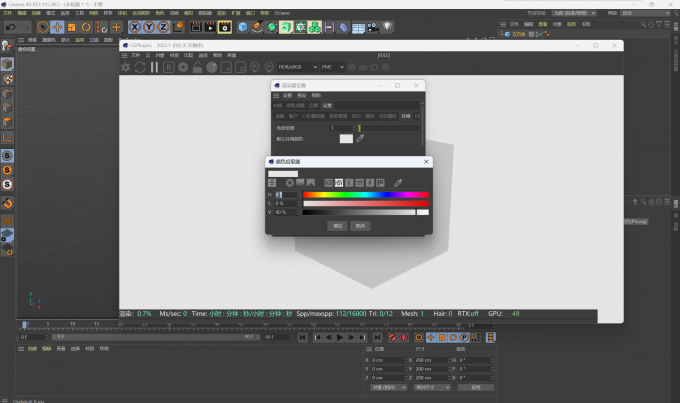The image size is (680, 403).
Task: Click color picker screen eyedropper icon
Action: 398,183
